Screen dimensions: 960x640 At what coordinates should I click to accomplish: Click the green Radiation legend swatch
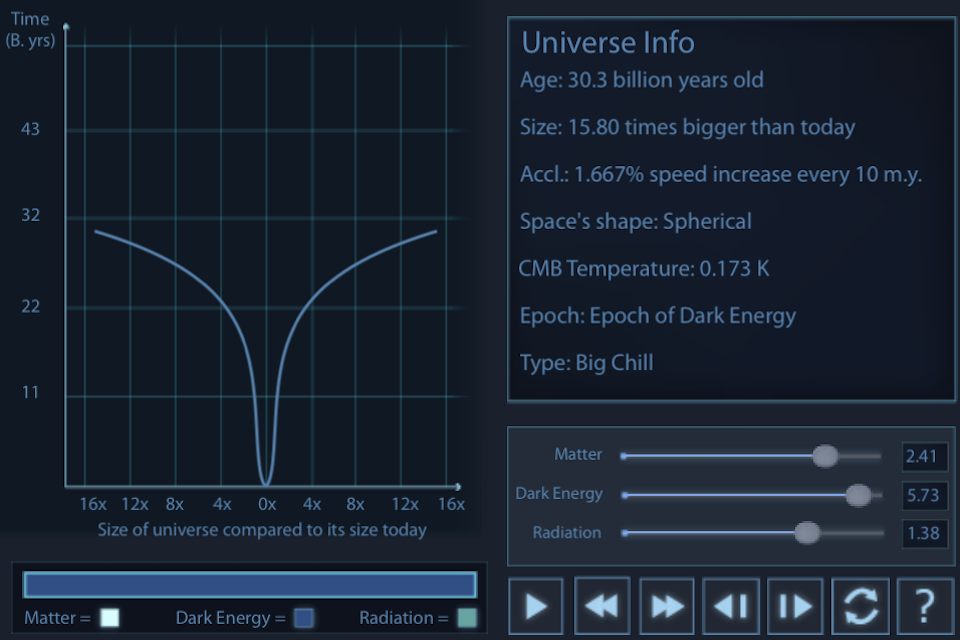click(467, 617)
